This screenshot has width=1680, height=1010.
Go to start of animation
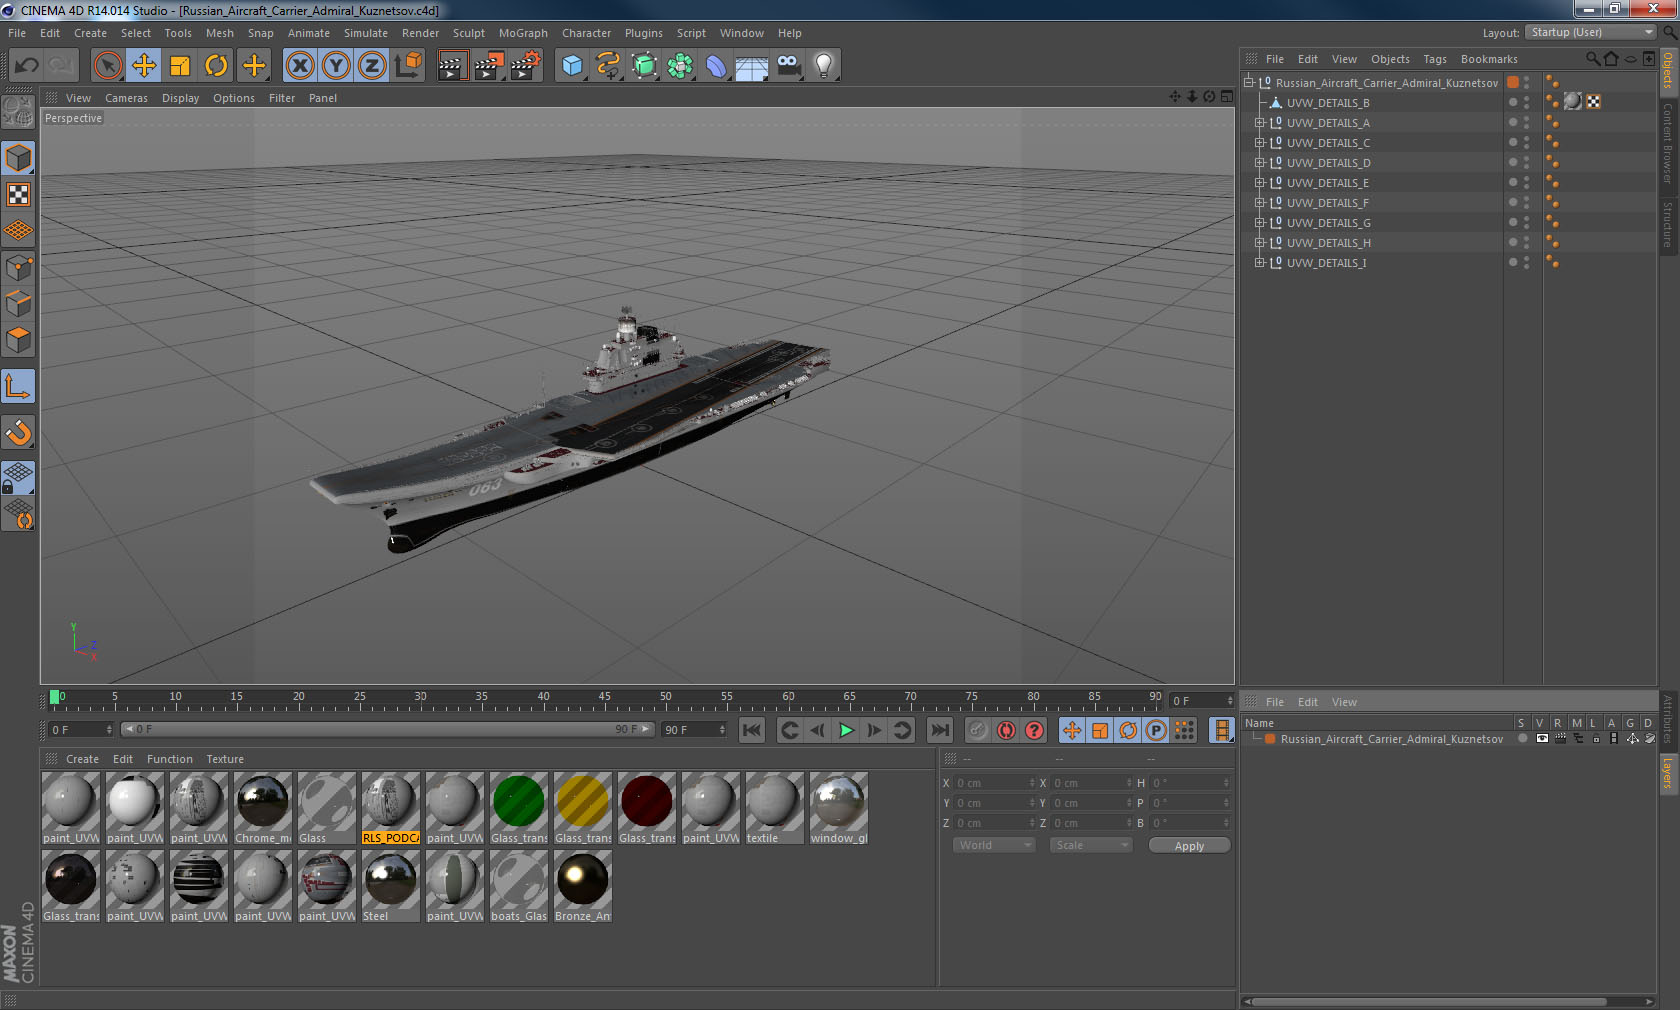752,730
